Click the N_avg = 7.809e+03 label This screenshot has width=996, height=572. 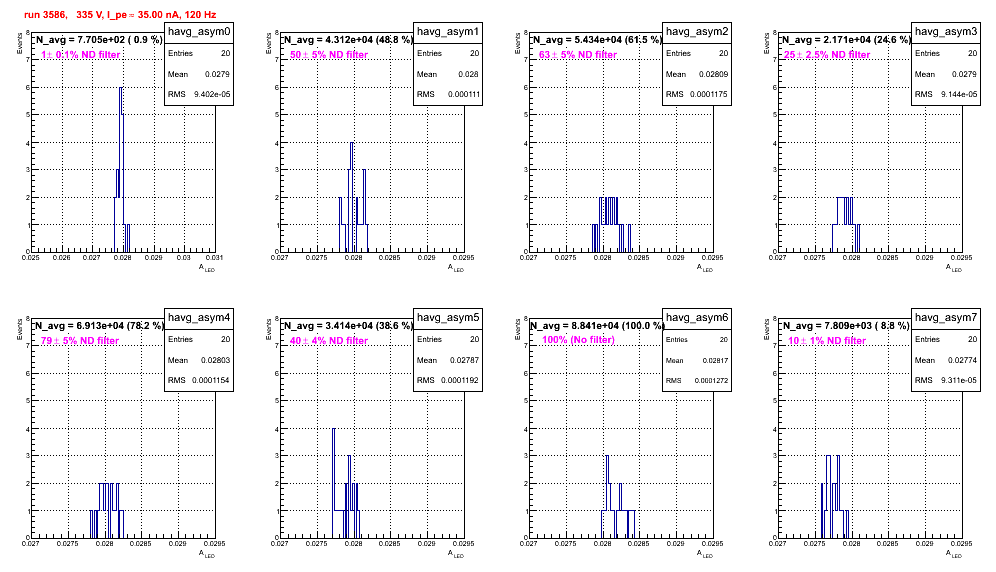(x=845, y=325)
